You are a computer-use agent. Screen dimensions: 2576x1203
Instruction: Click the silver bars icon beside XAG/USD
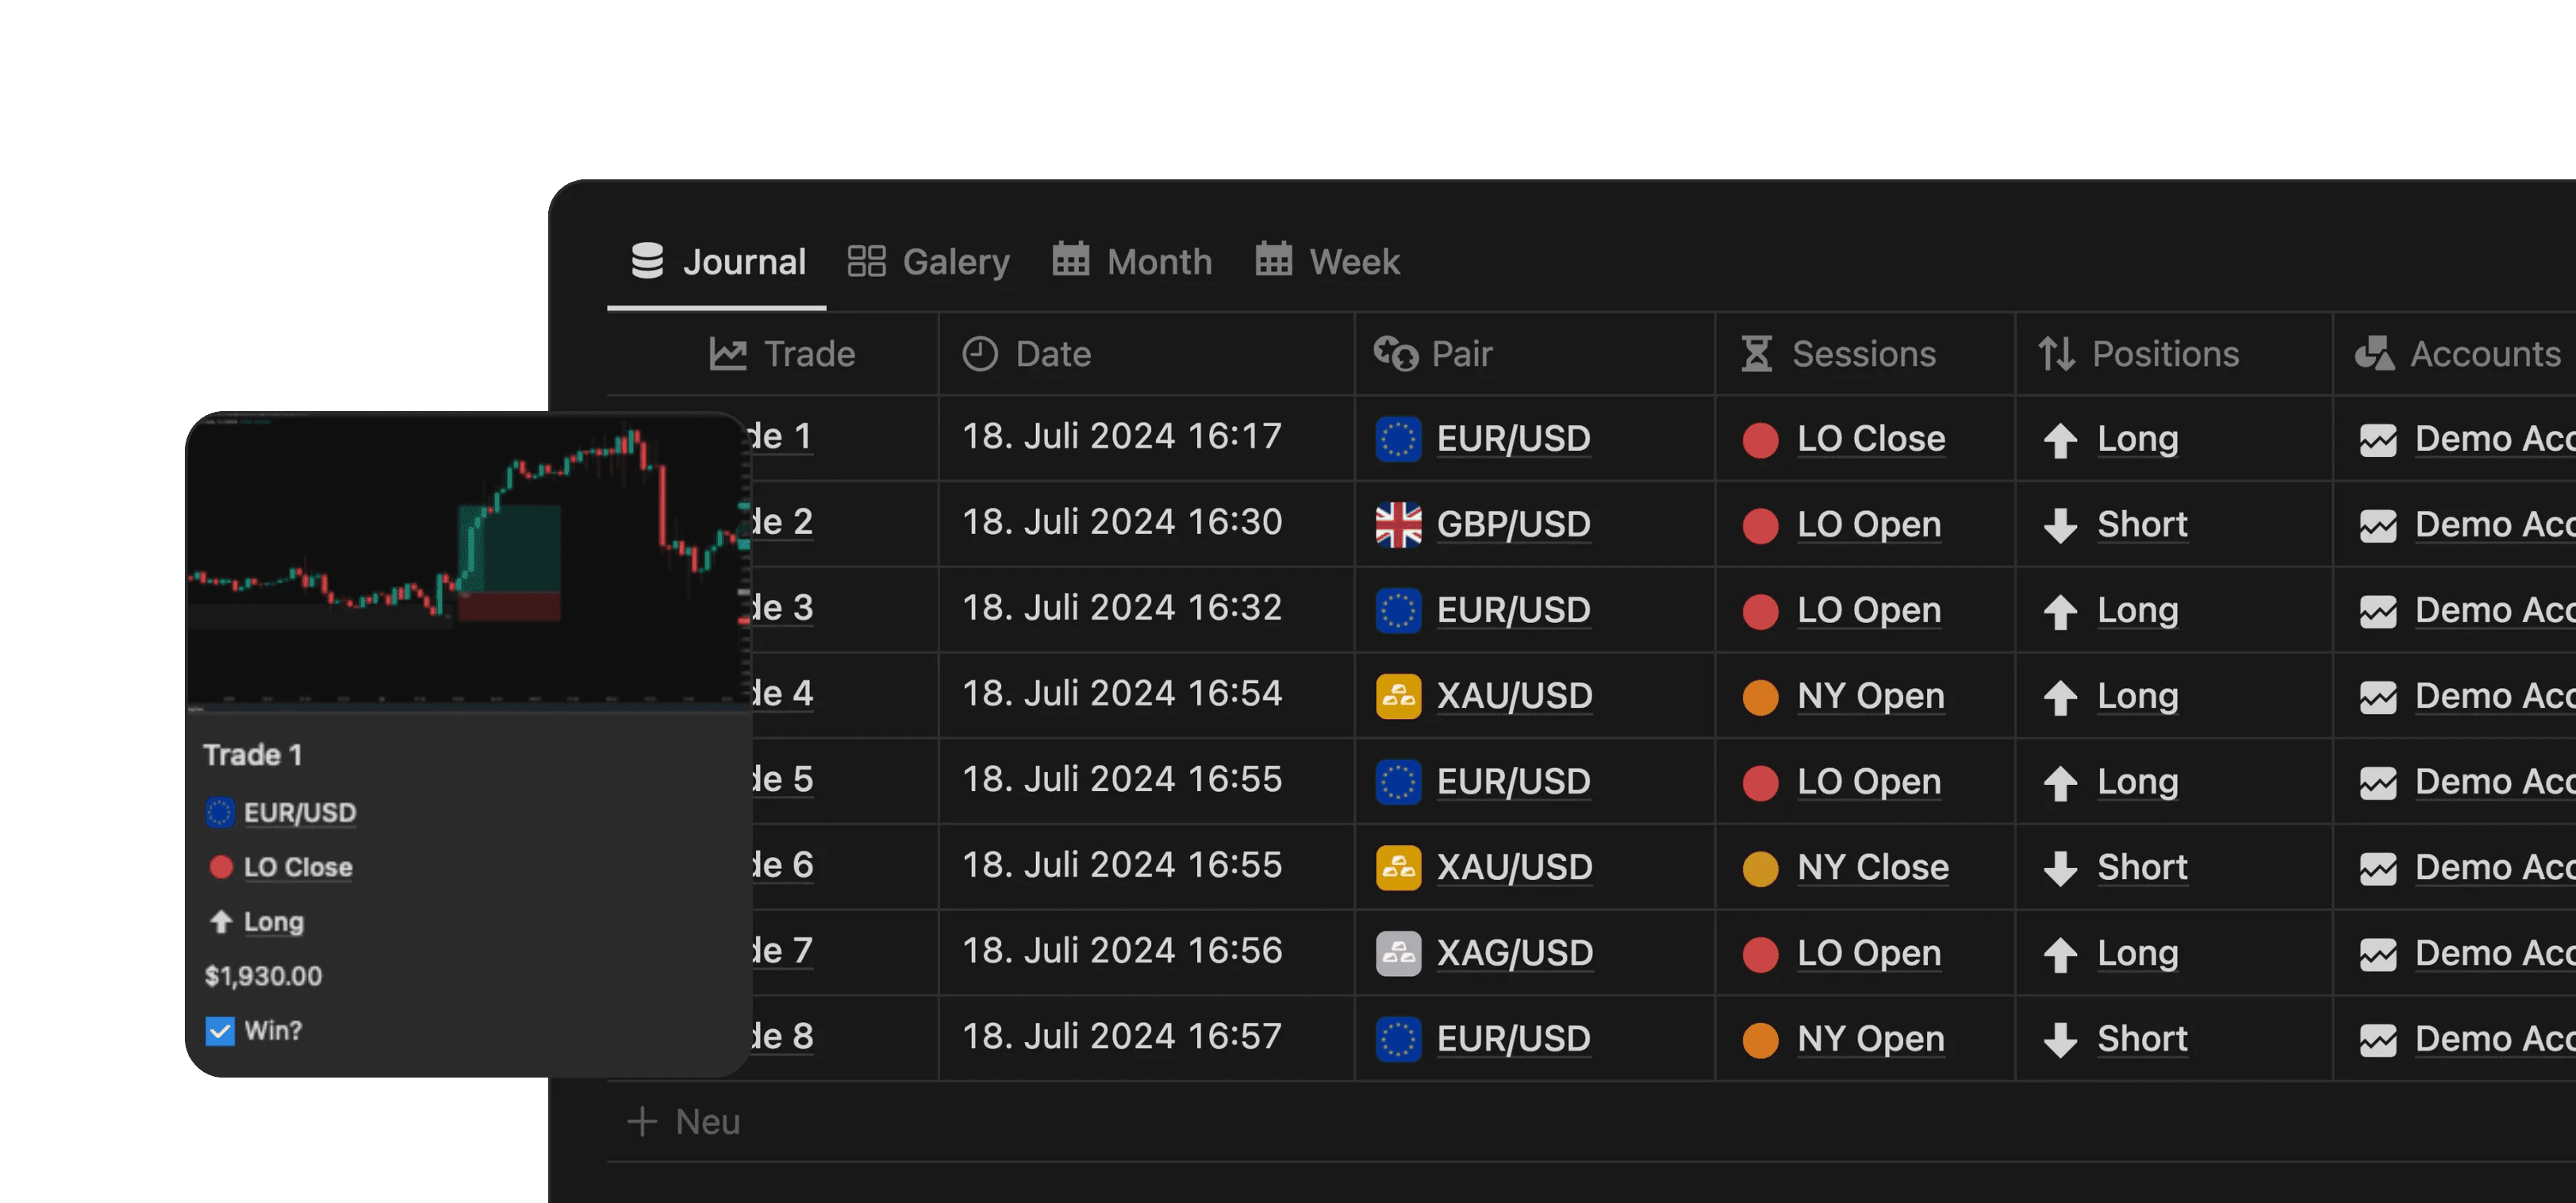(x=1398, y=954)
